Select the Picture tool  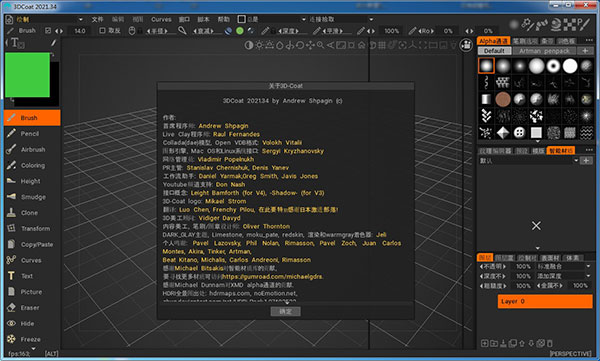(x=32, y=292)
